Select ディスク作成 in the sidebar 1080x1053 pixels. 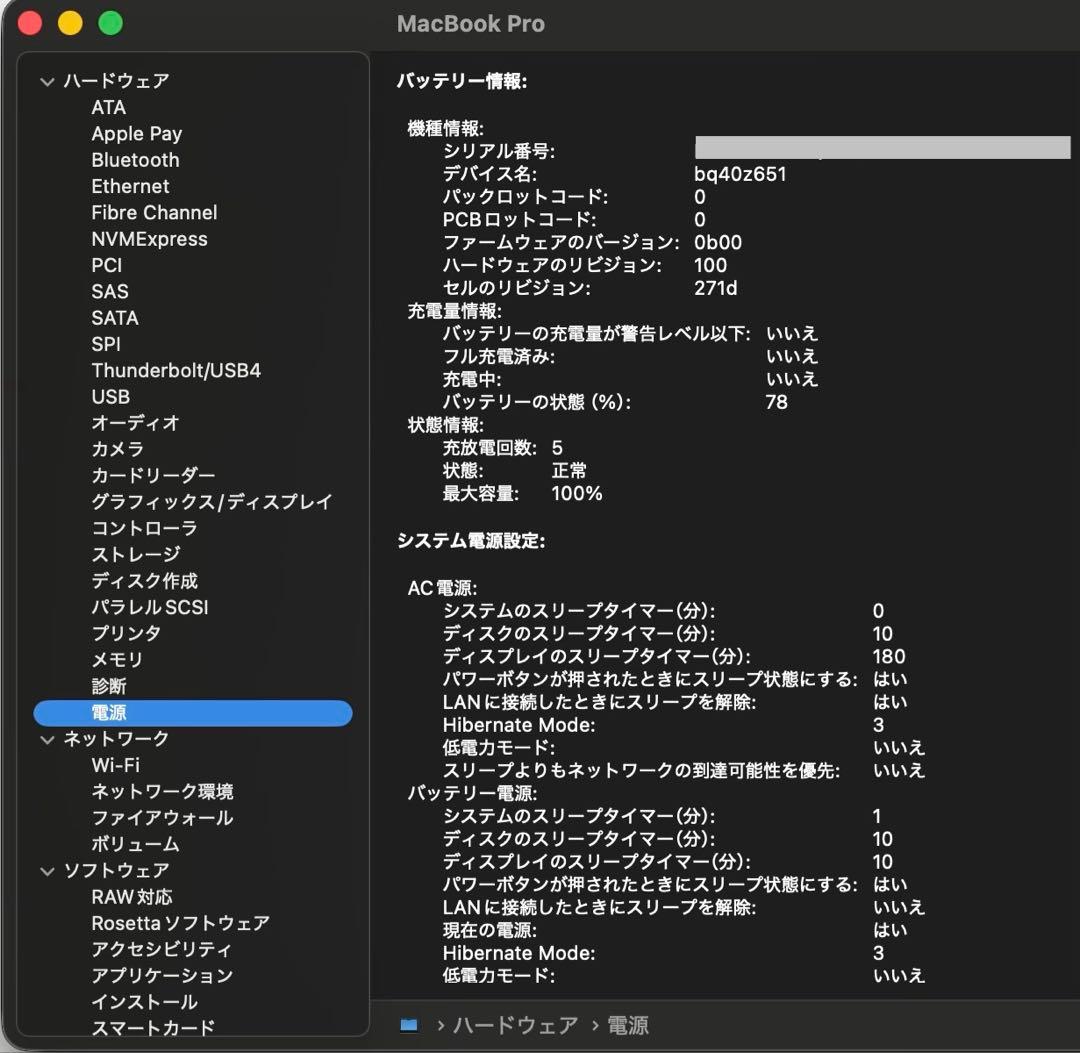coord(145,581)
